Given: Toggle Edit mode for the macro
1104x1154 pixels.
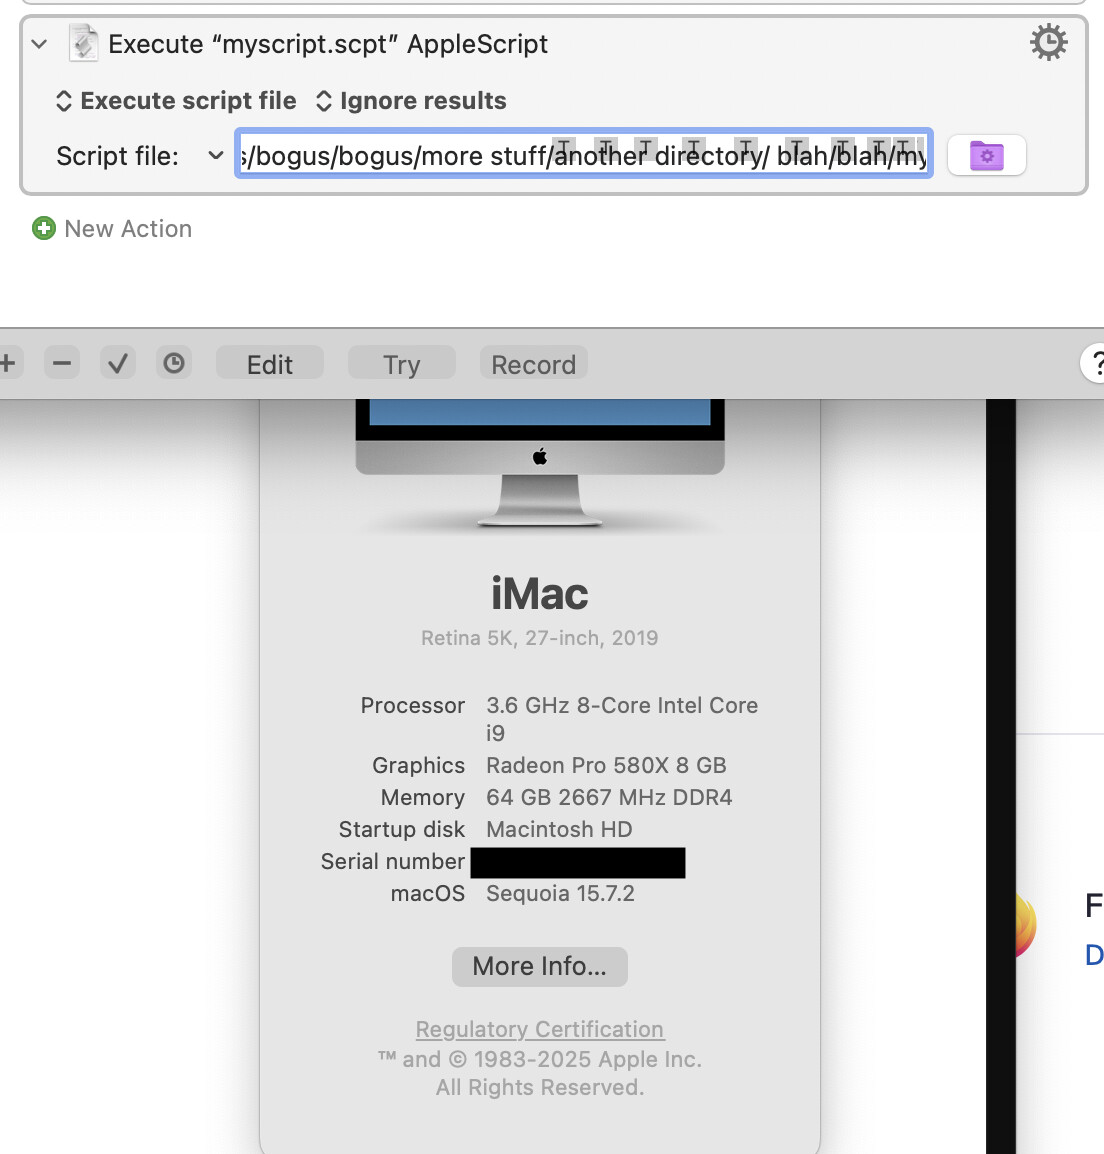Looking at the screenshot, I should point(270,364).
